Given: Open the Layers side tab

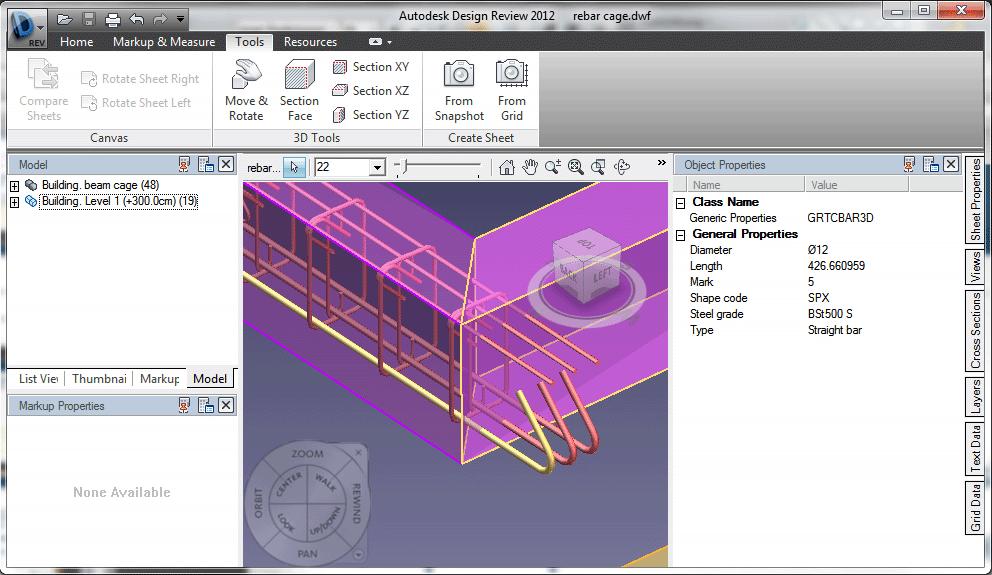Looking at the screenshot, I should tap(975, 397).
